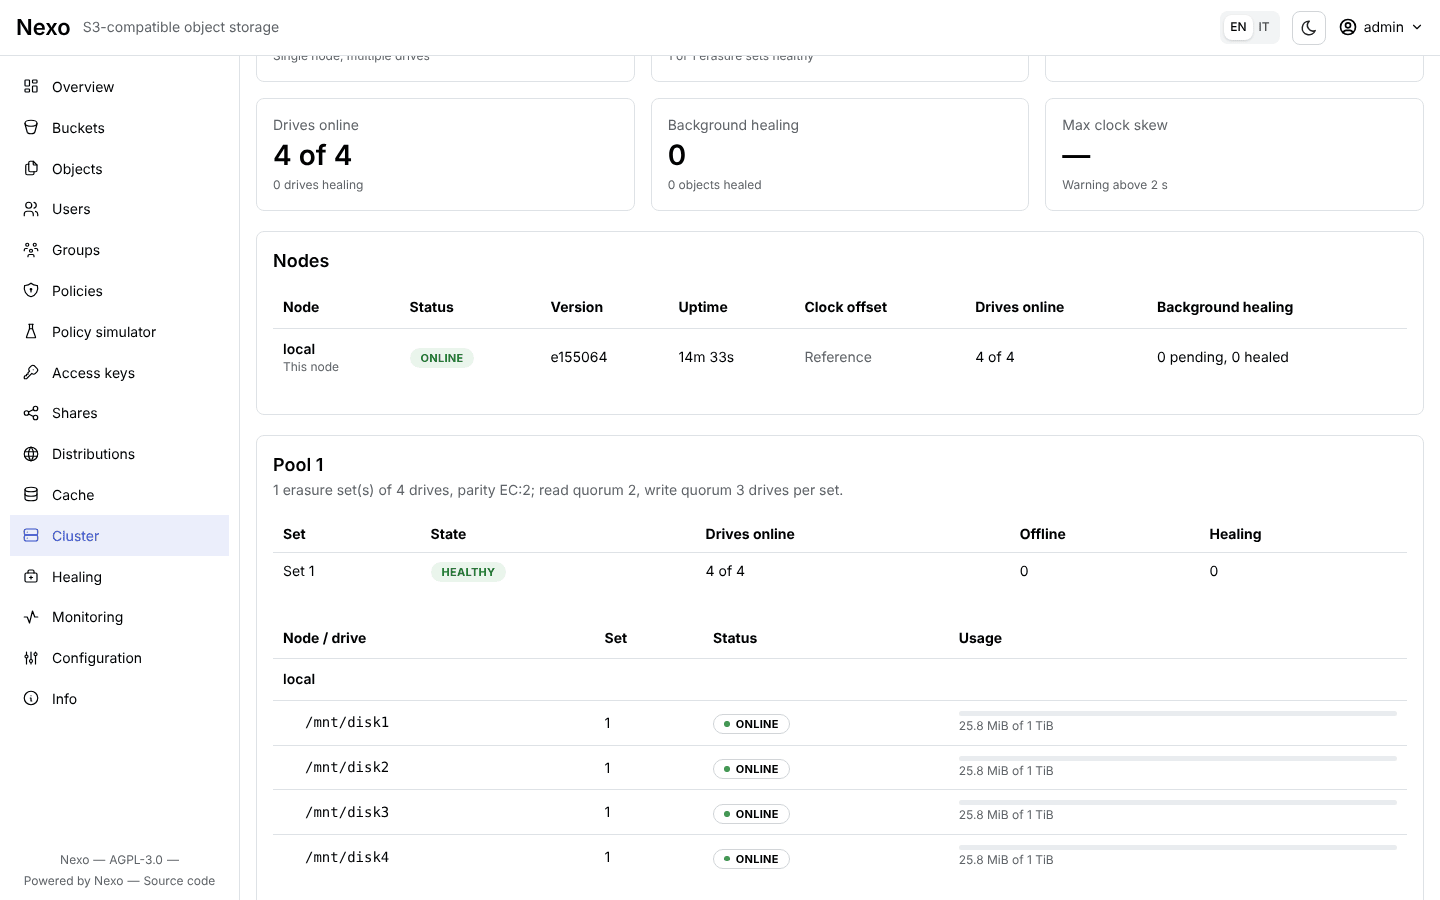This screenshot has height=900, width=1440.
Task: Click the Info circle icon
Action: [31, 699]
